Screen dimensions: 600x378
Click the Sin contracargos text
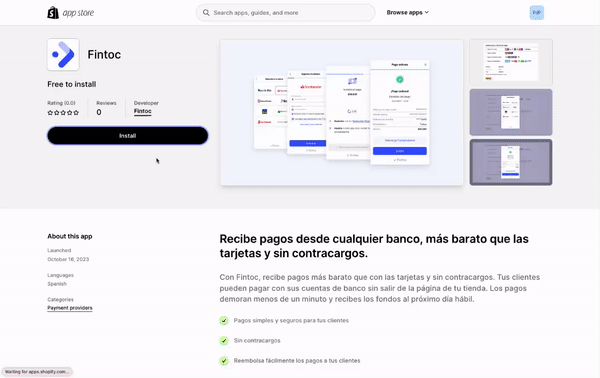[x=257, y=341]
